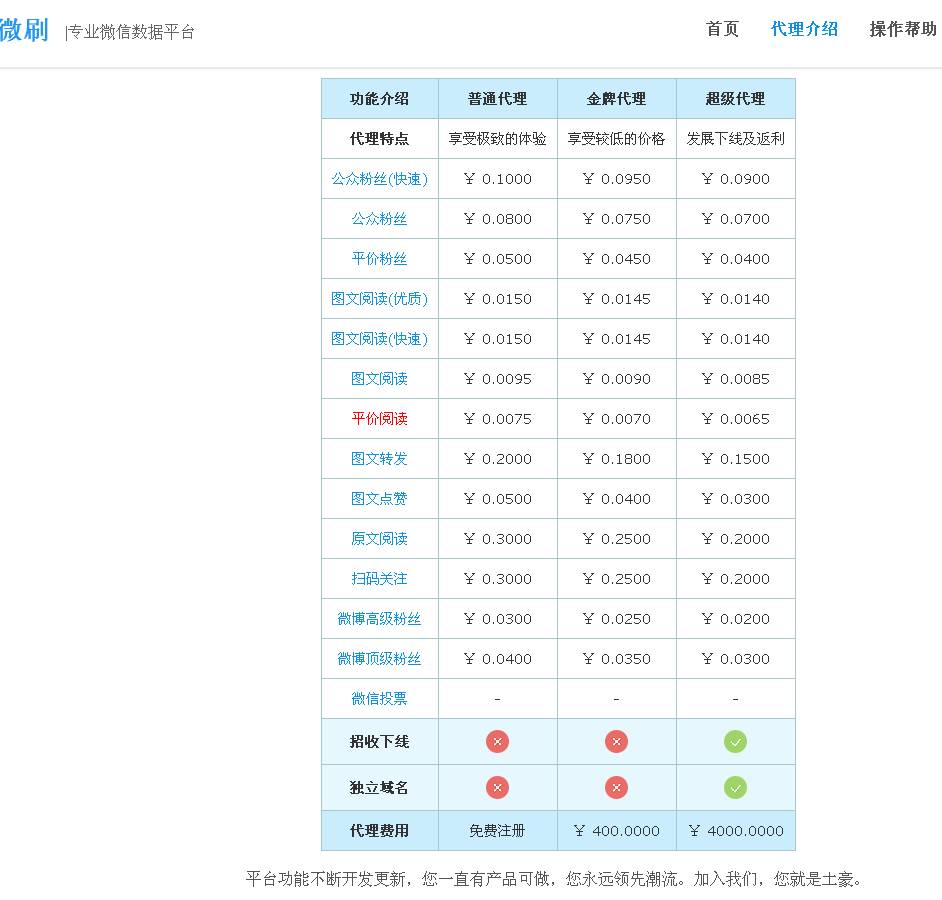Open the 扫码关注 link
Viewport: 942px width, 900px height.
(x=379, y=578)
